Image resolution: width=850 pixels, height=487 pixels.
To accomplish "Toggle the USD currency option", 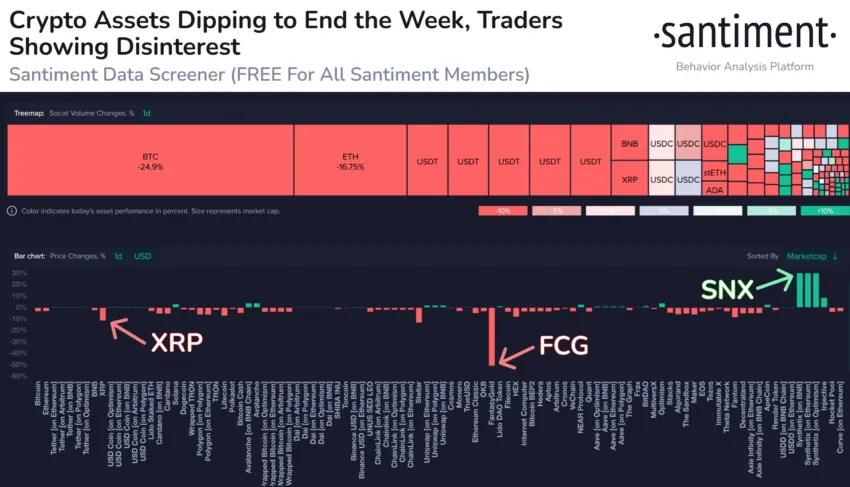I will [143, 256].
